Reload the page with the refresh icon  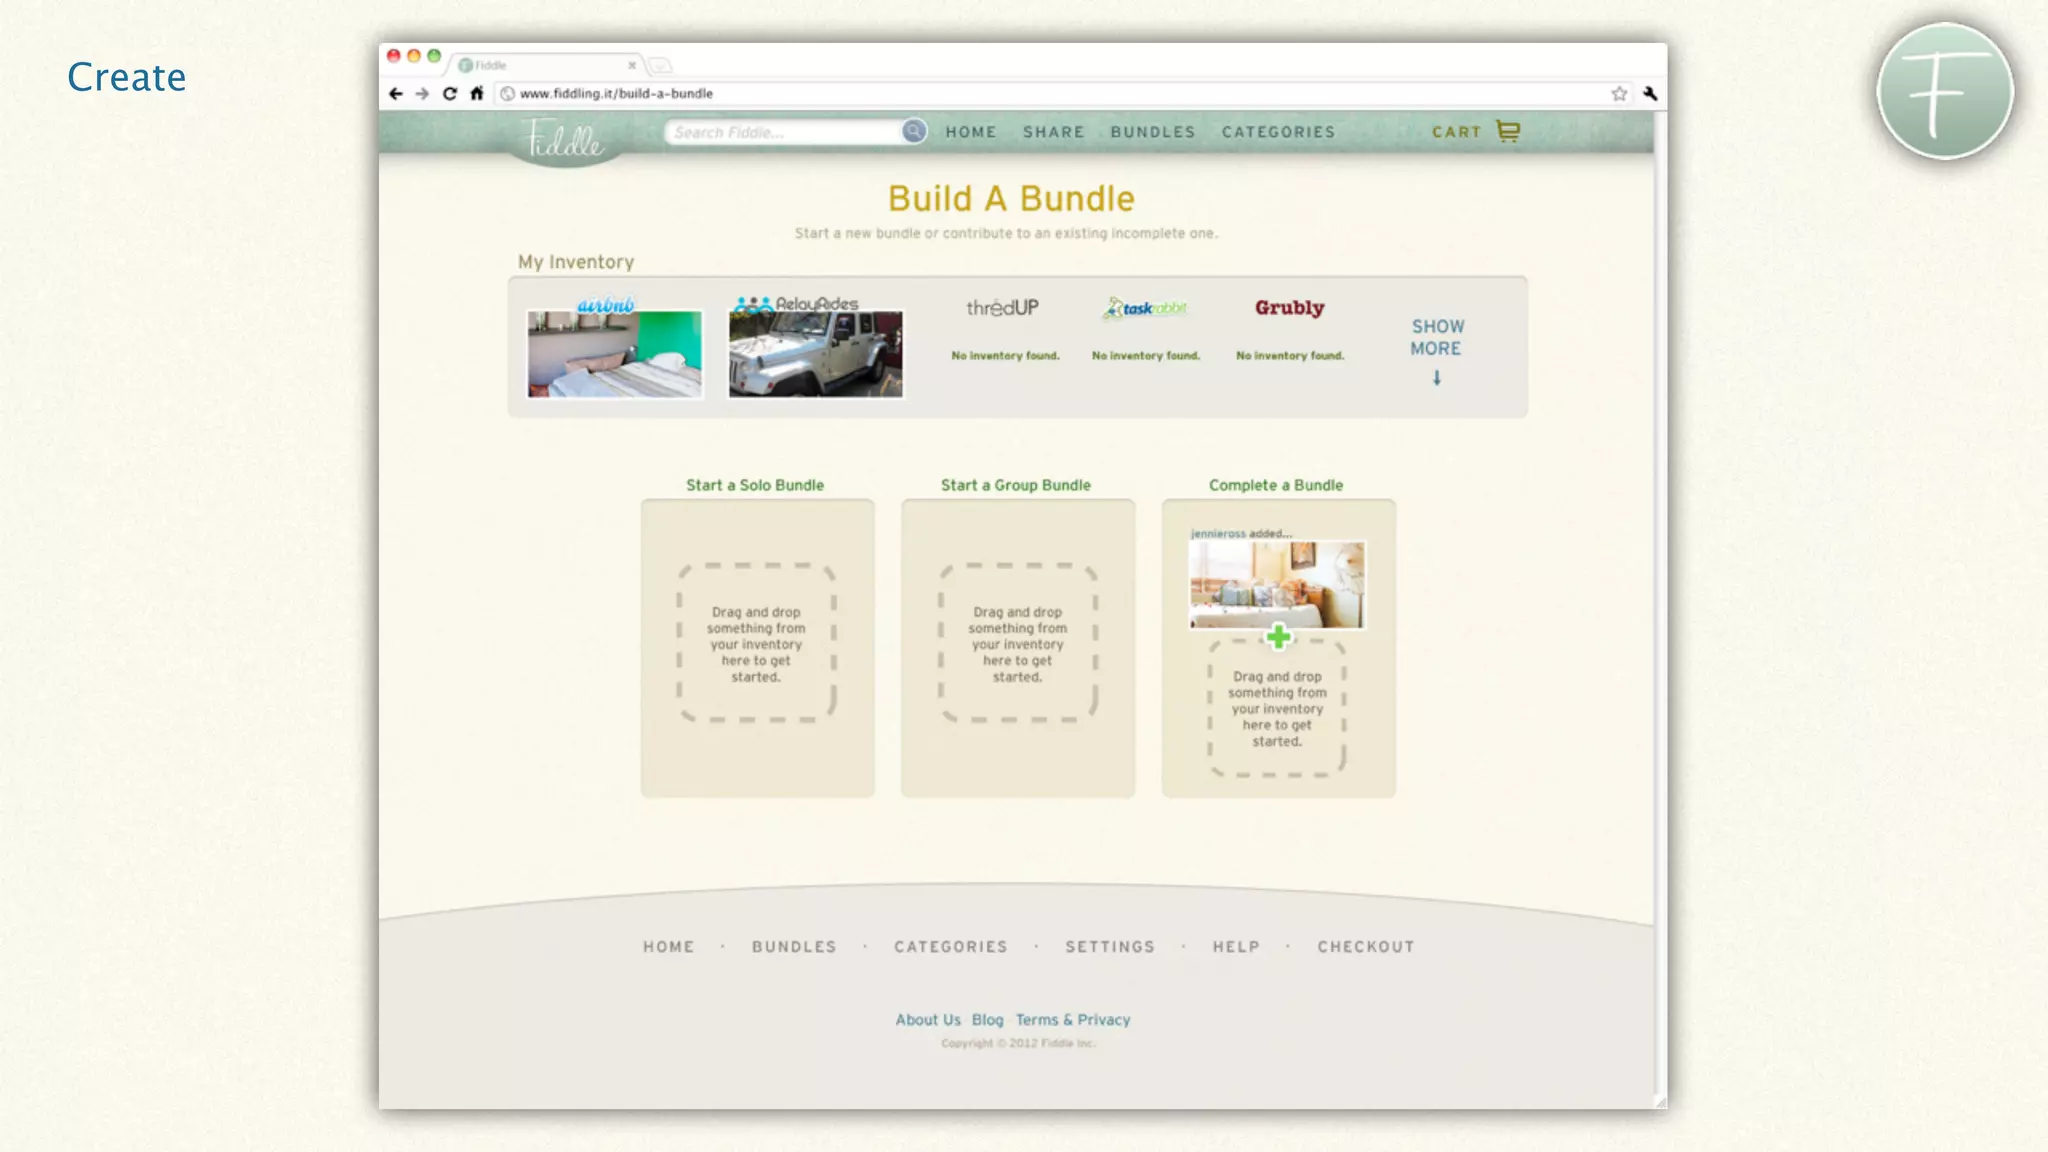click(450, 94)
